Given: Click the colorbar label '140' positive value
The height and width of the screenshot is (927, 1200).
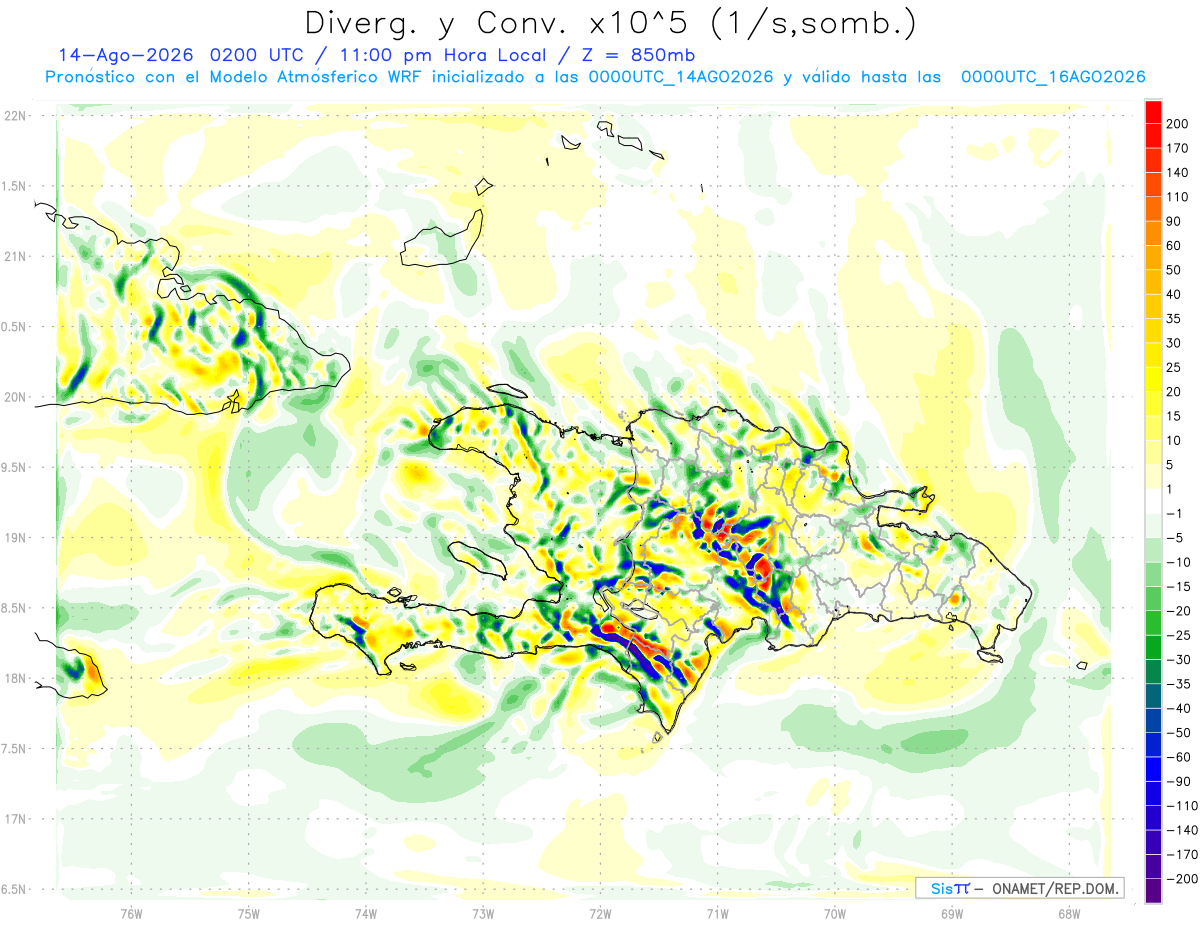Looking at the screenshot, I should pyautogui.click(x=1179, y=172).
